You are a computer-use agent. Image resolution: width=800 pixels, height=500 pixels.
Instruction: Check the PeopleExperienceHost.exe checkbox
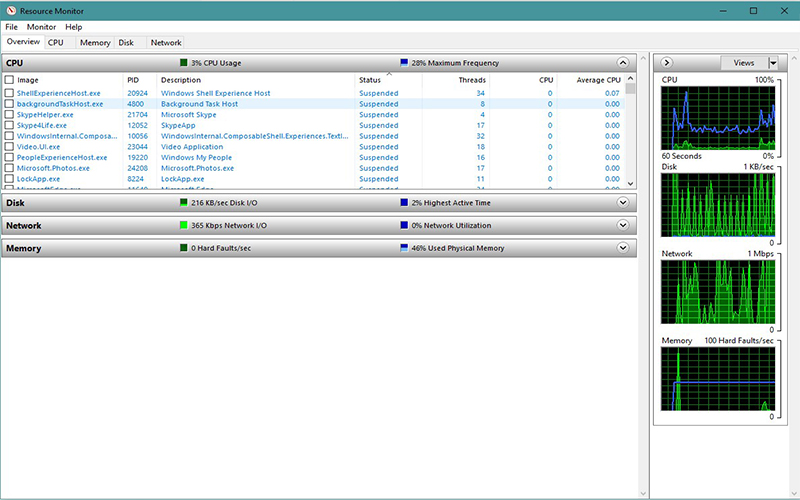[9, 157]
